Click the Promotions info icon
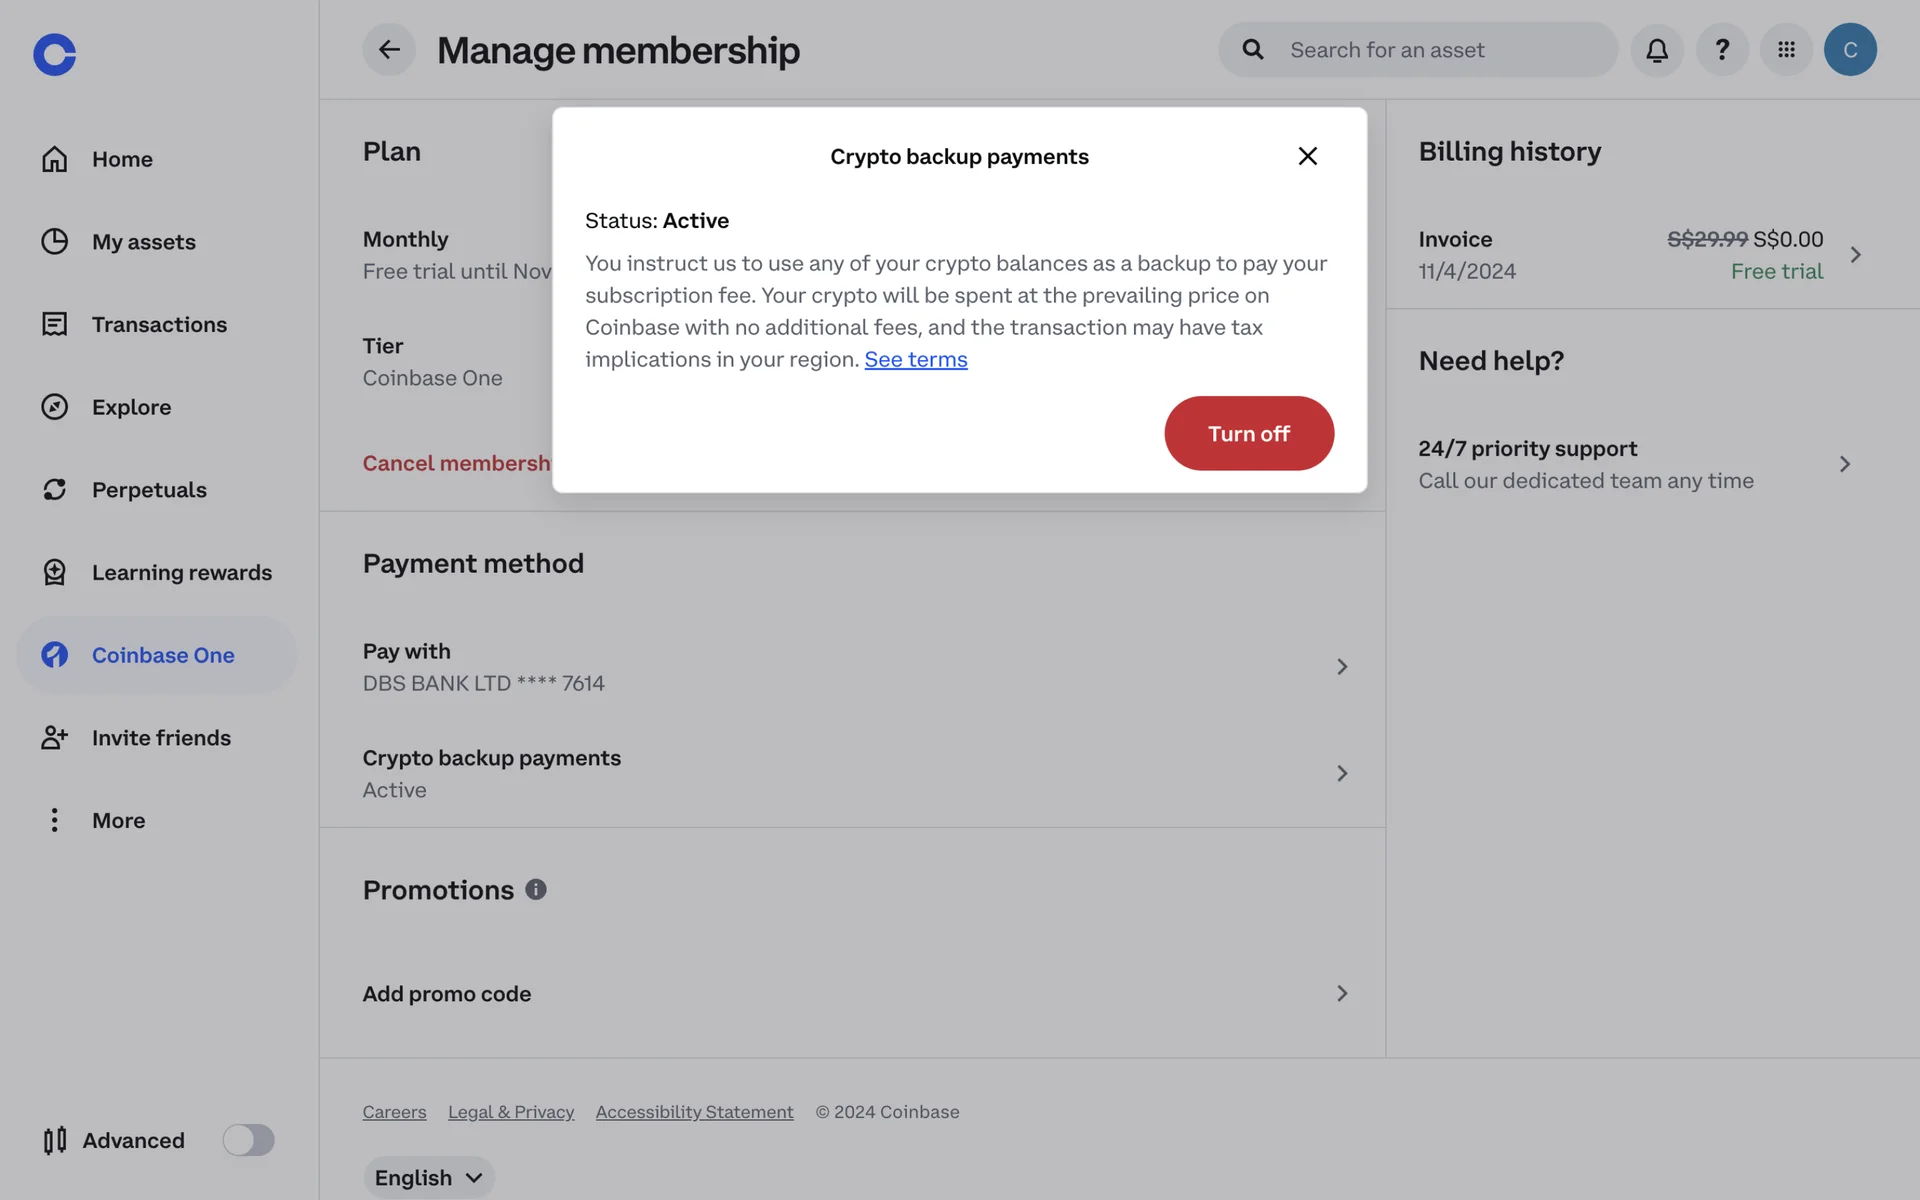Viewport: 1920px width, 1200px height. coord(536,889)
